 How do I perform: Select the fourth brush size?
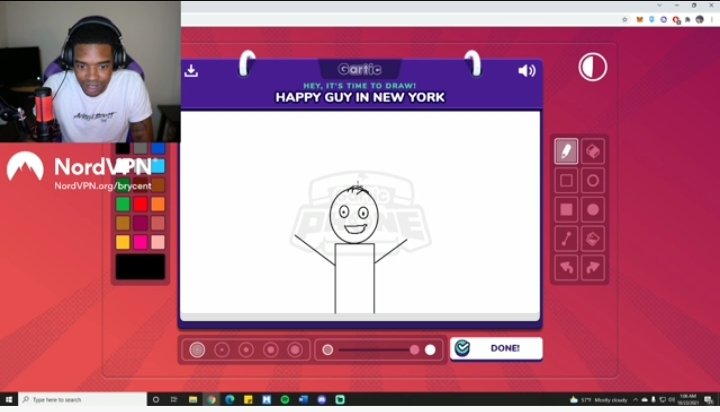[x=270, y=350]
